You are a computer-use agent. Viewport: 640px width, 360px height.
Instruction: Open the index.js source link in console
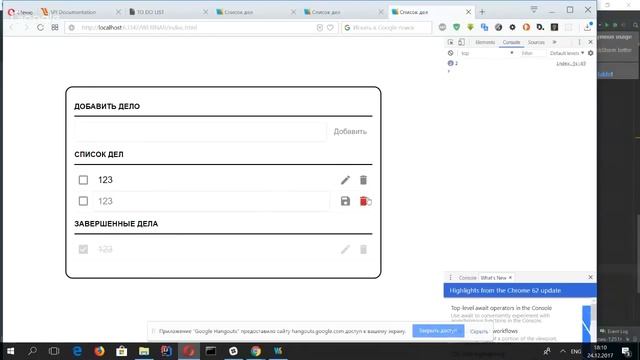point(571,63)
